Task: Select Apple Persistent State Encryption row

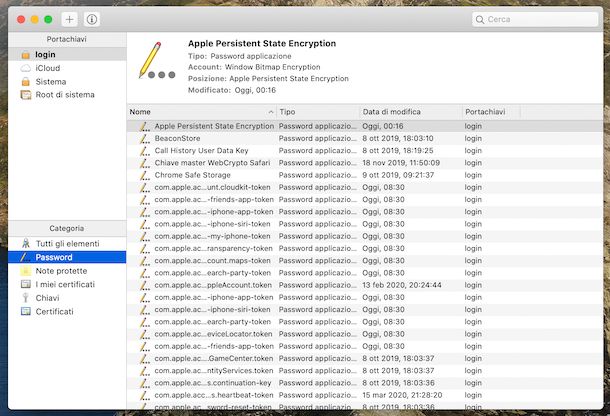Action: (365, 126)
